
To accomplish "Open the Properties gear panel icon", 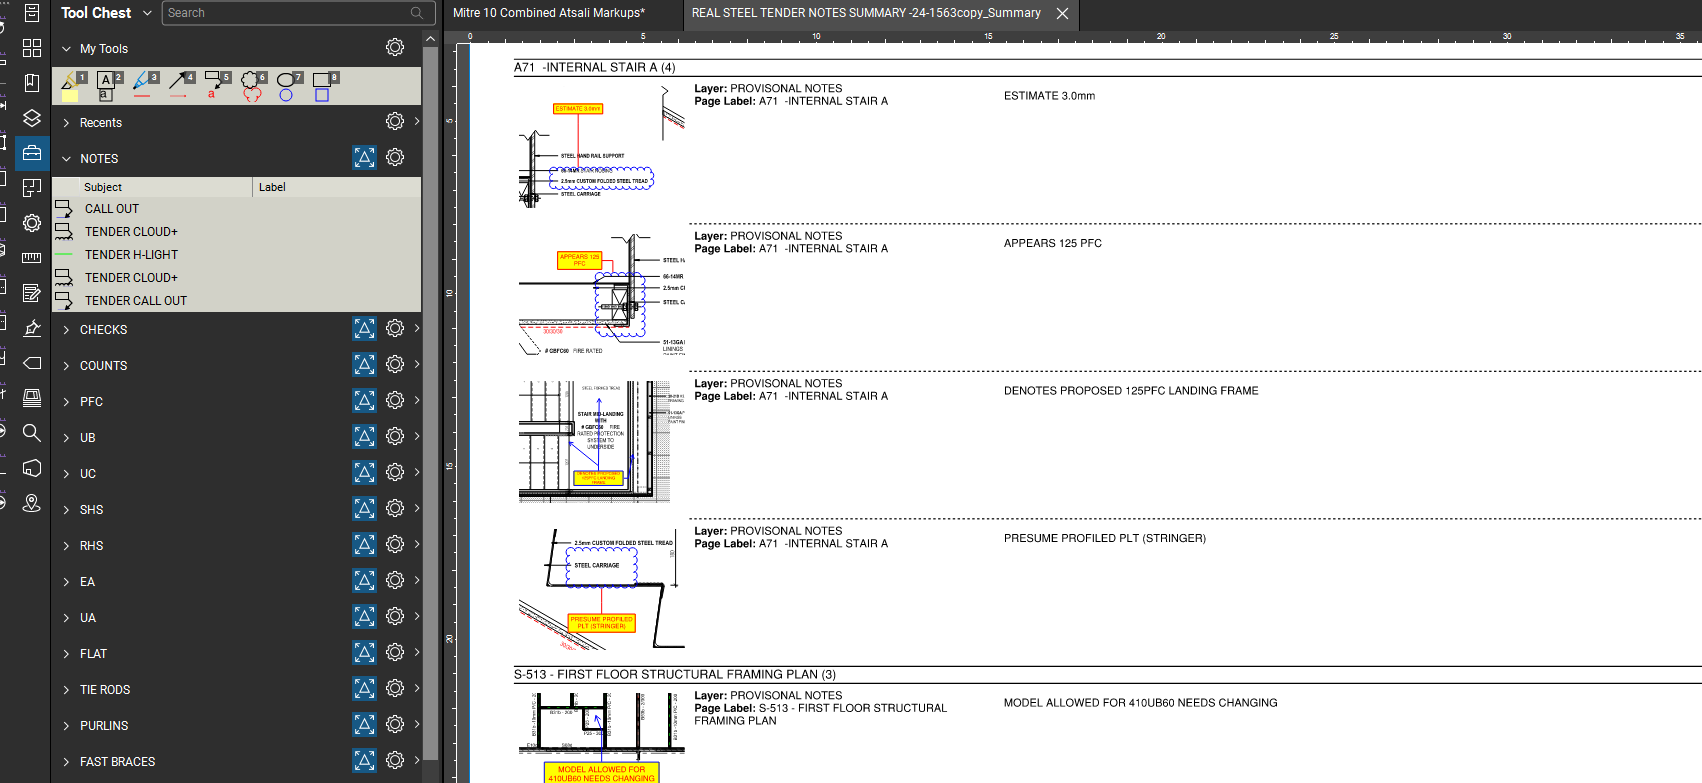I will 32,223.
